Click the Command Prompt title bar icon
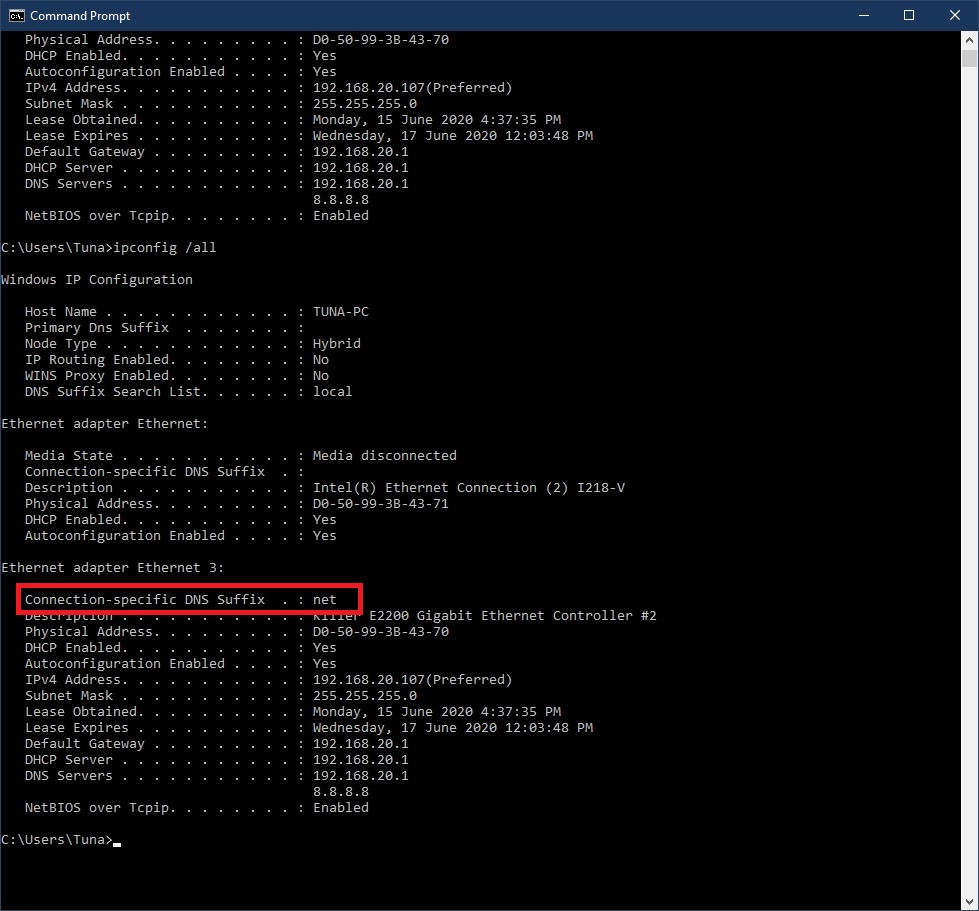Image resolution: width=979 pixels, height=911 pixels. (16, 15)
